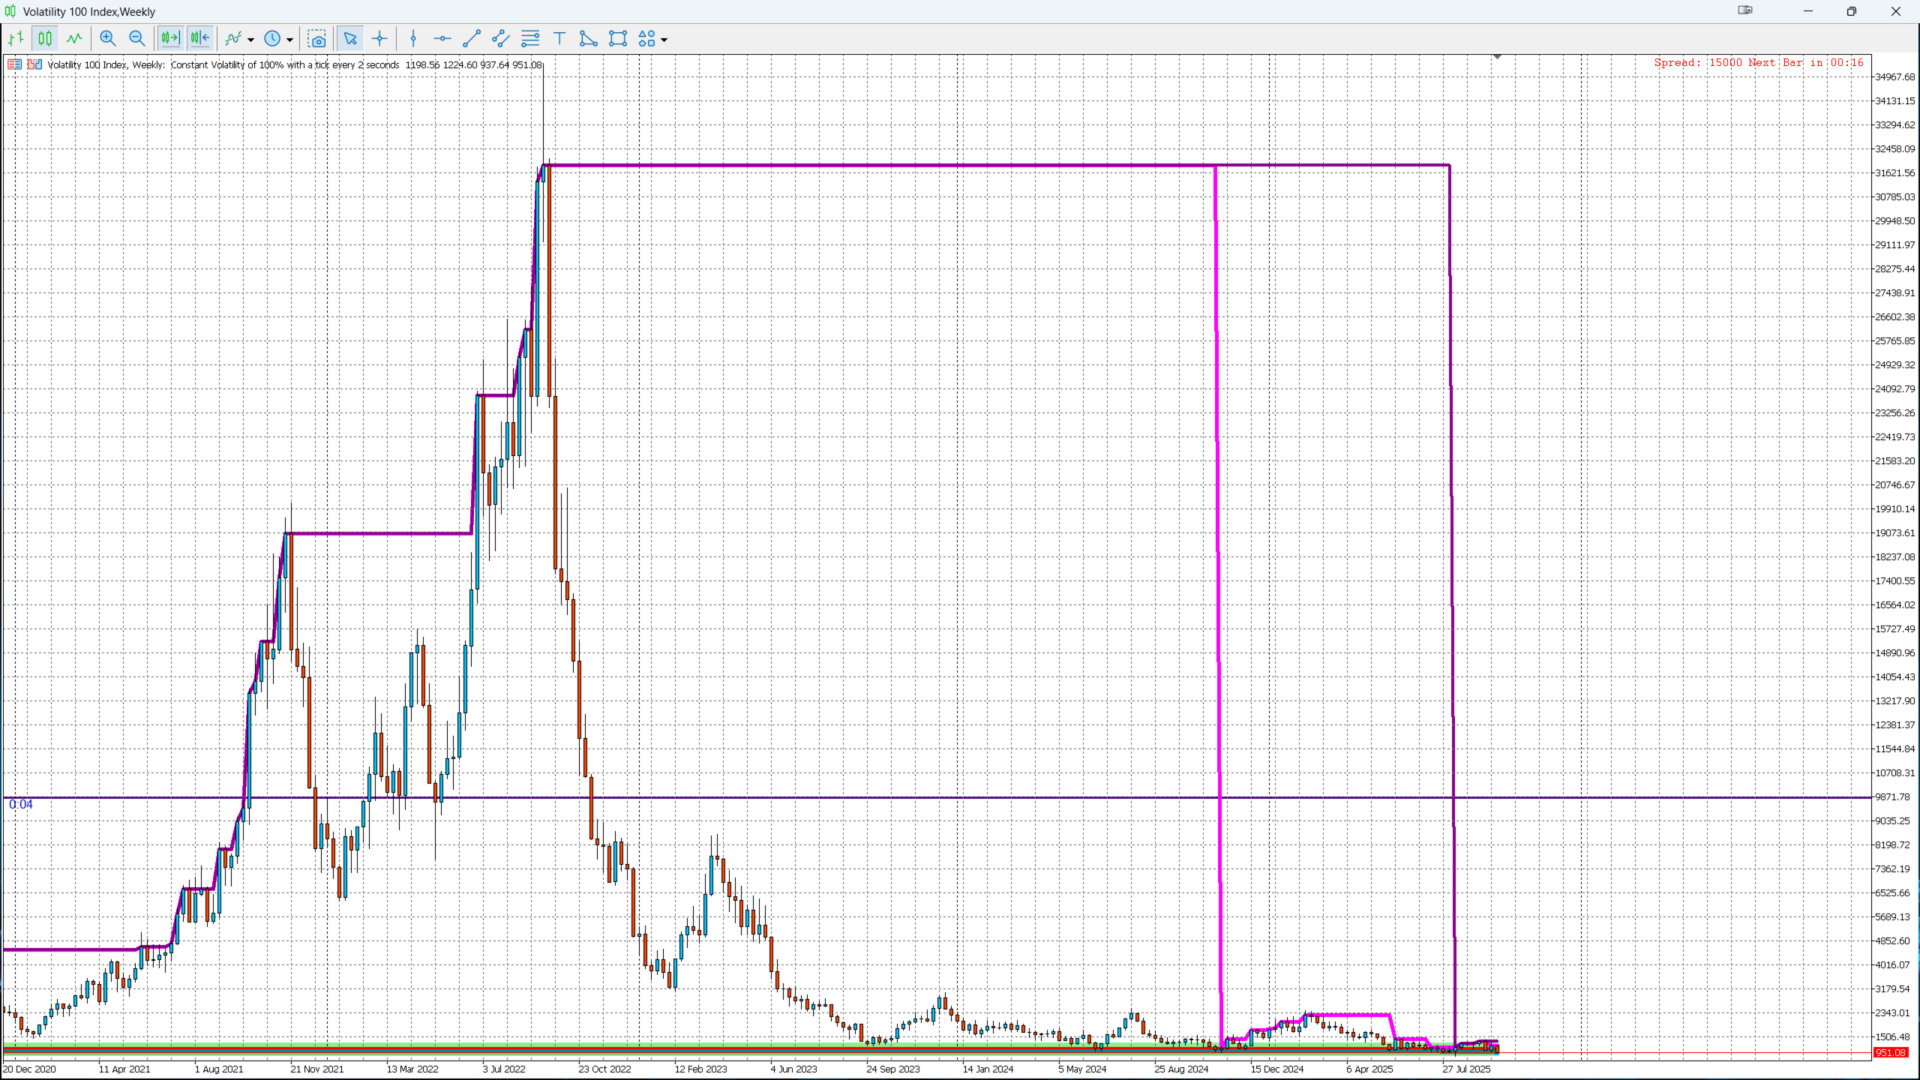1920x1080 pixels.
Task: Switch to line chart display
Action: [x=75, y=39]
